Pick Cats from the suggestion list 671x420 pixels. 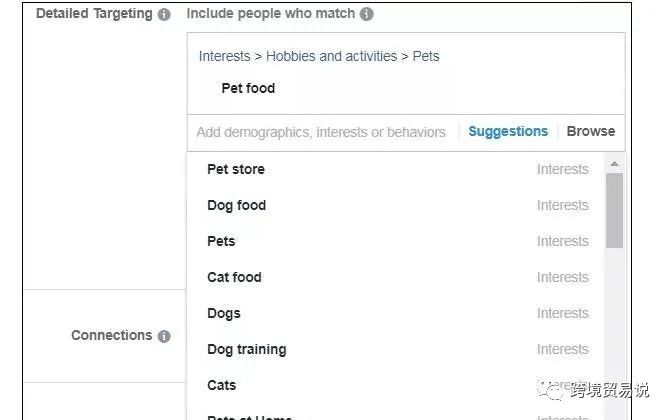222,385
